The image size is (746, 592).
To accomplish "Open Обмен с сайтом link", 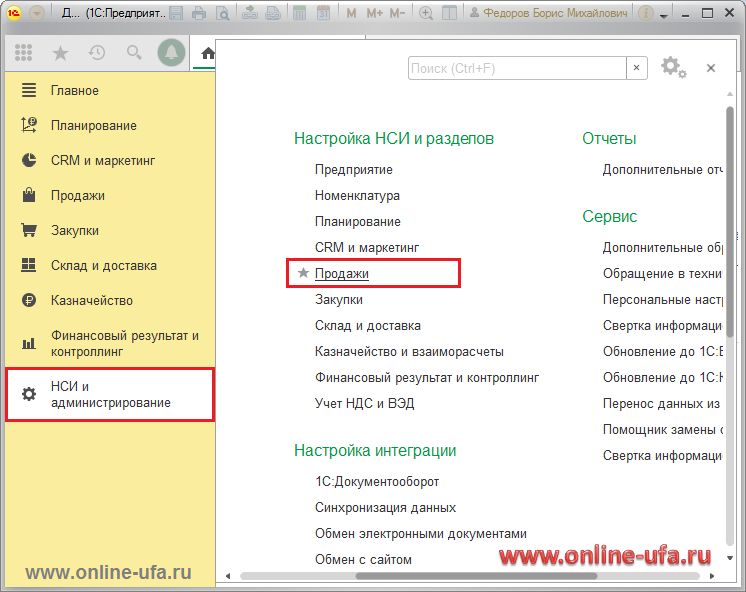I will [x=363, y=560].
